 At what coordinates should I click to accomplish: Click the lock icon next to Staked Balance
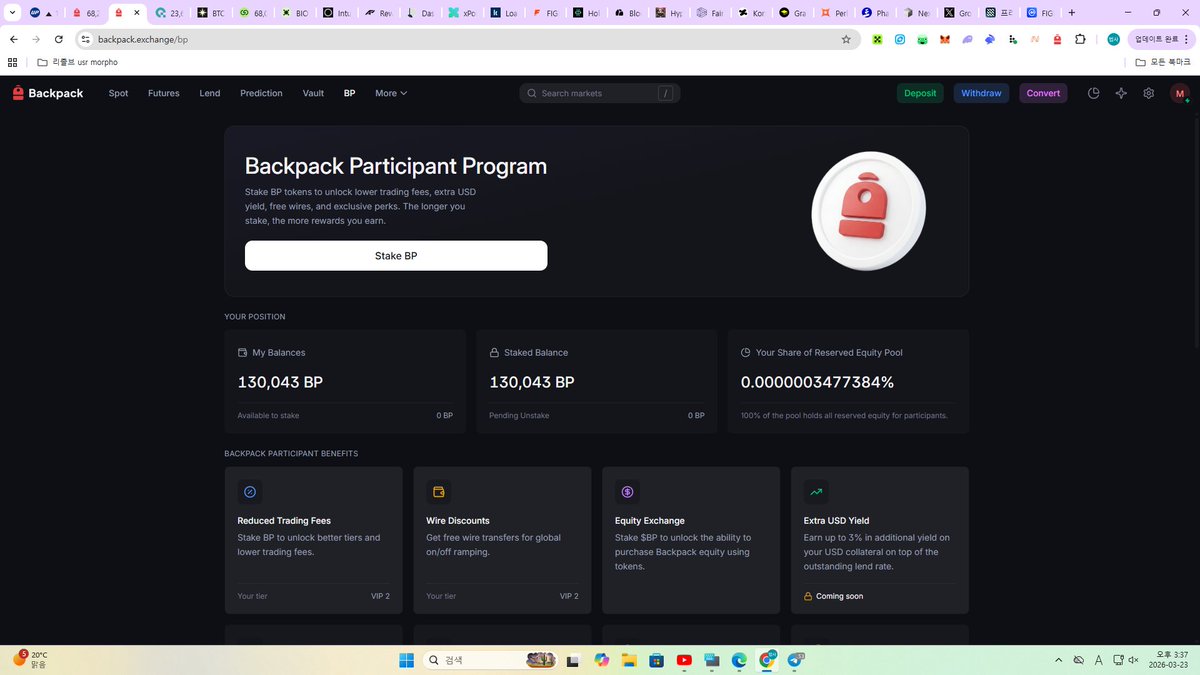[494, 353]
